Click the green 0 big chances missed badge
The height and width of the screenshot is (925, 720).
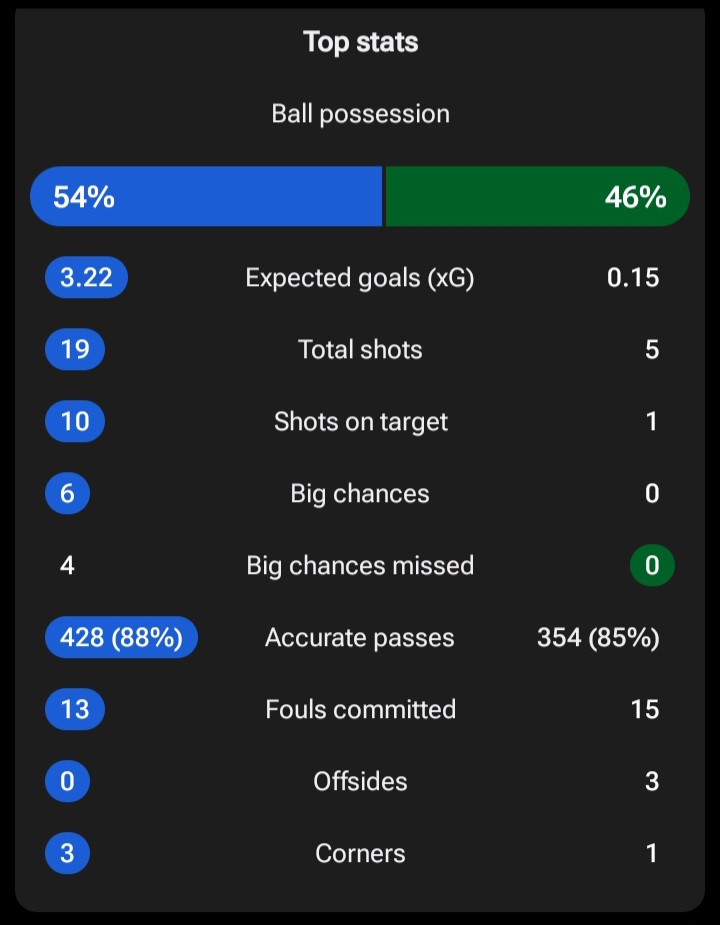point(652,566)
